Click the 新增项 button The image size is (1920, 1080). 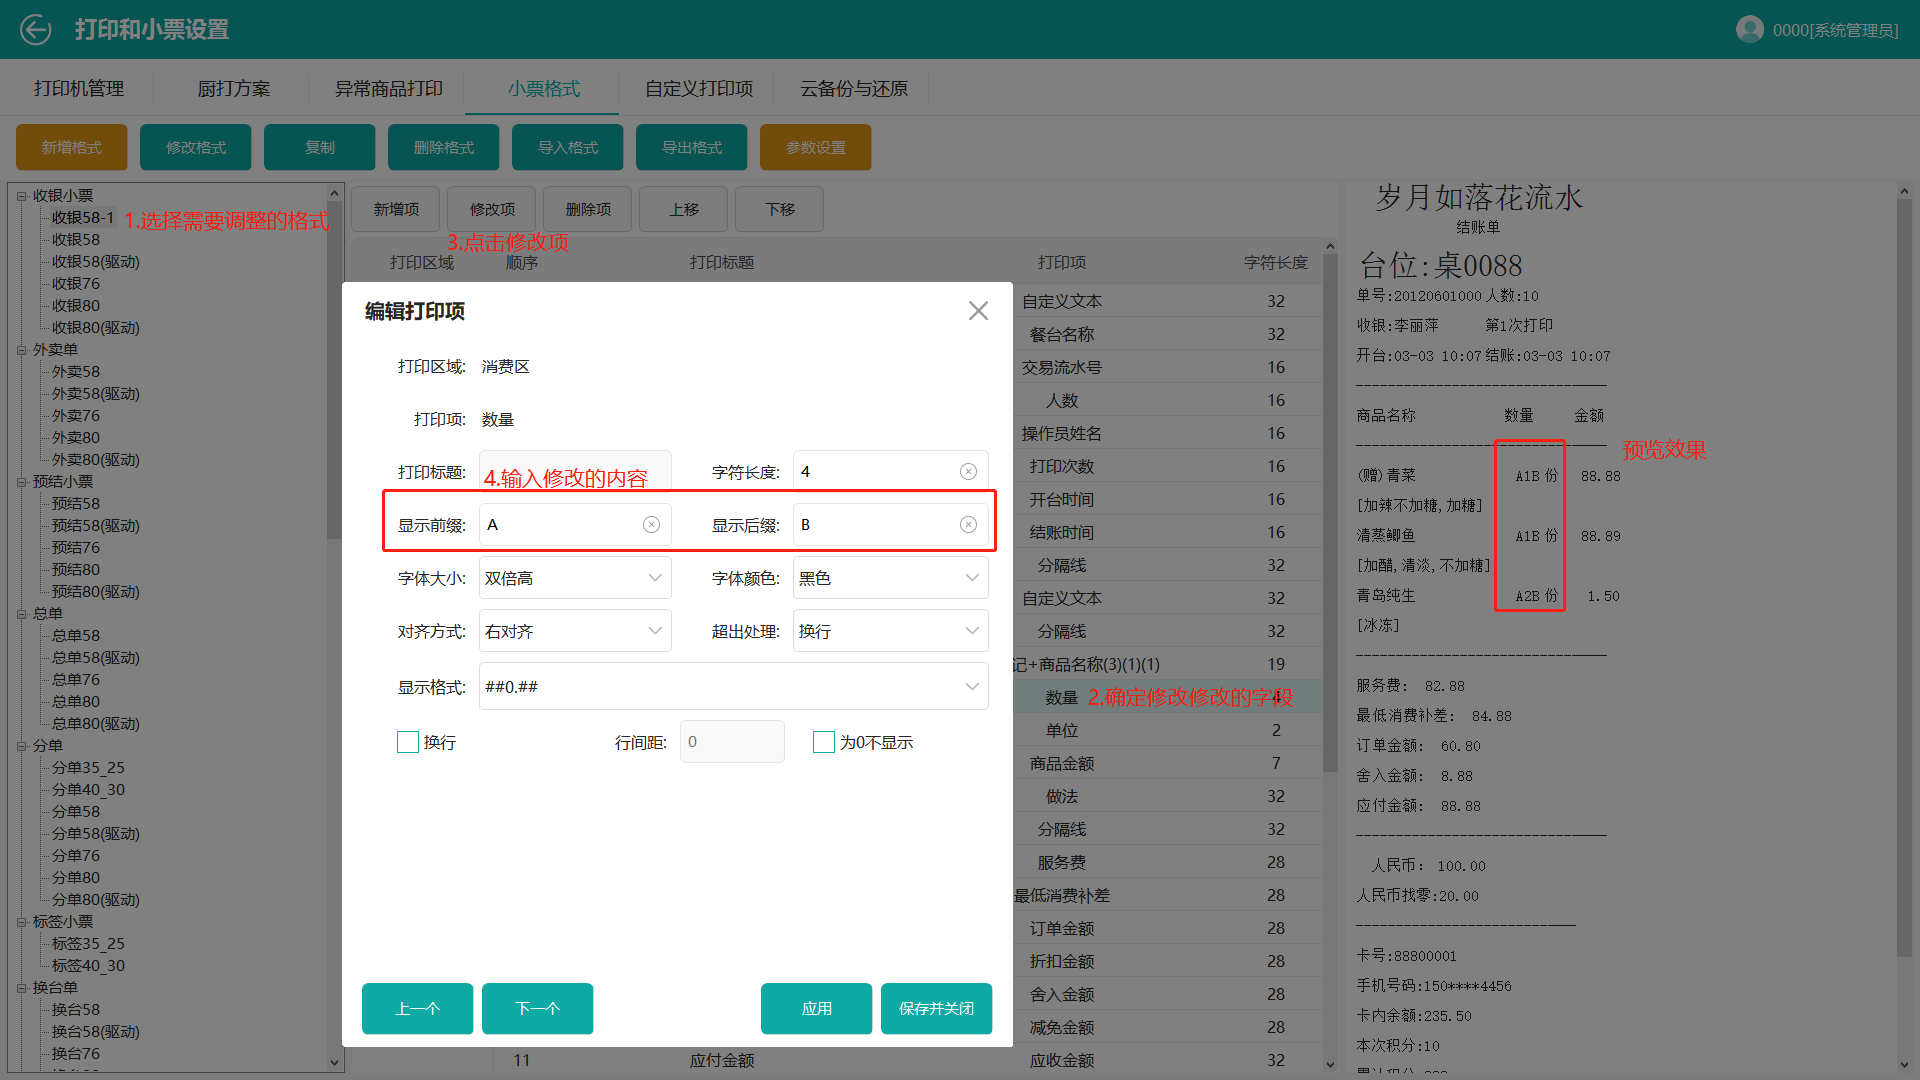tap(396, 209)
